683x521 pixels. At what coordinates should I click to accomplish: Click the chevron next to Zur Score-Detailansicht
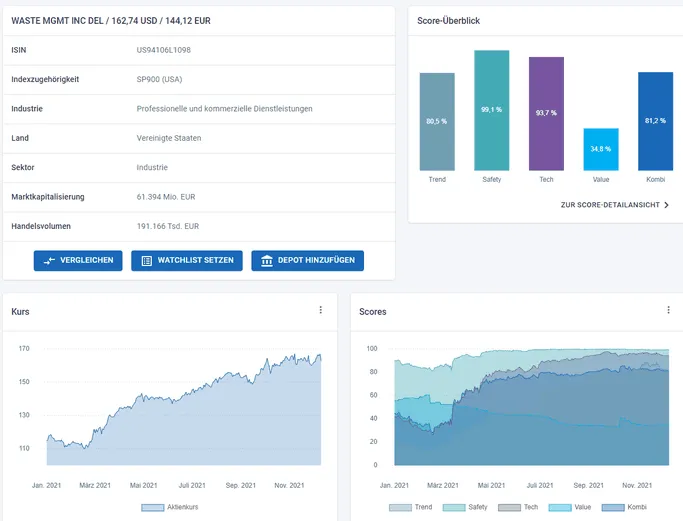click(x=666, y=205)
